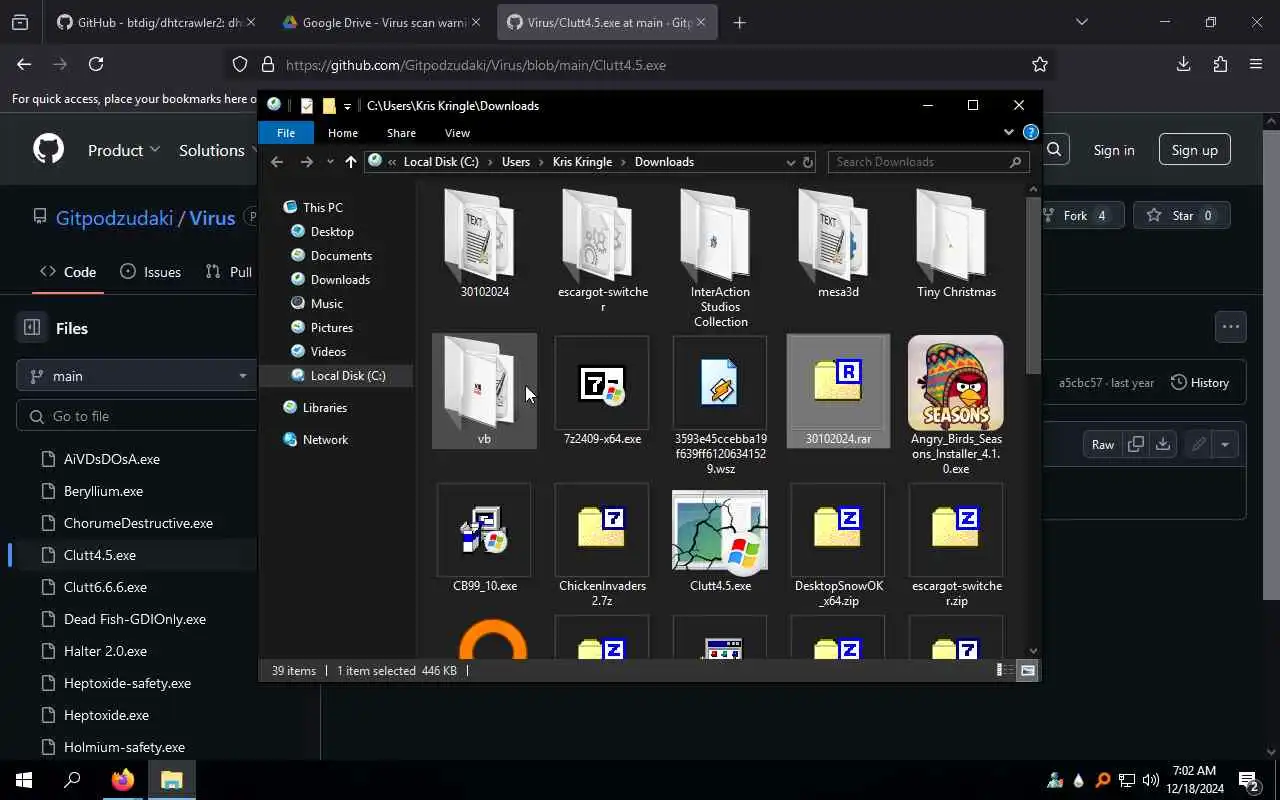Open the Raw file view
The image size is (1280, 800).
[1102, 445]
